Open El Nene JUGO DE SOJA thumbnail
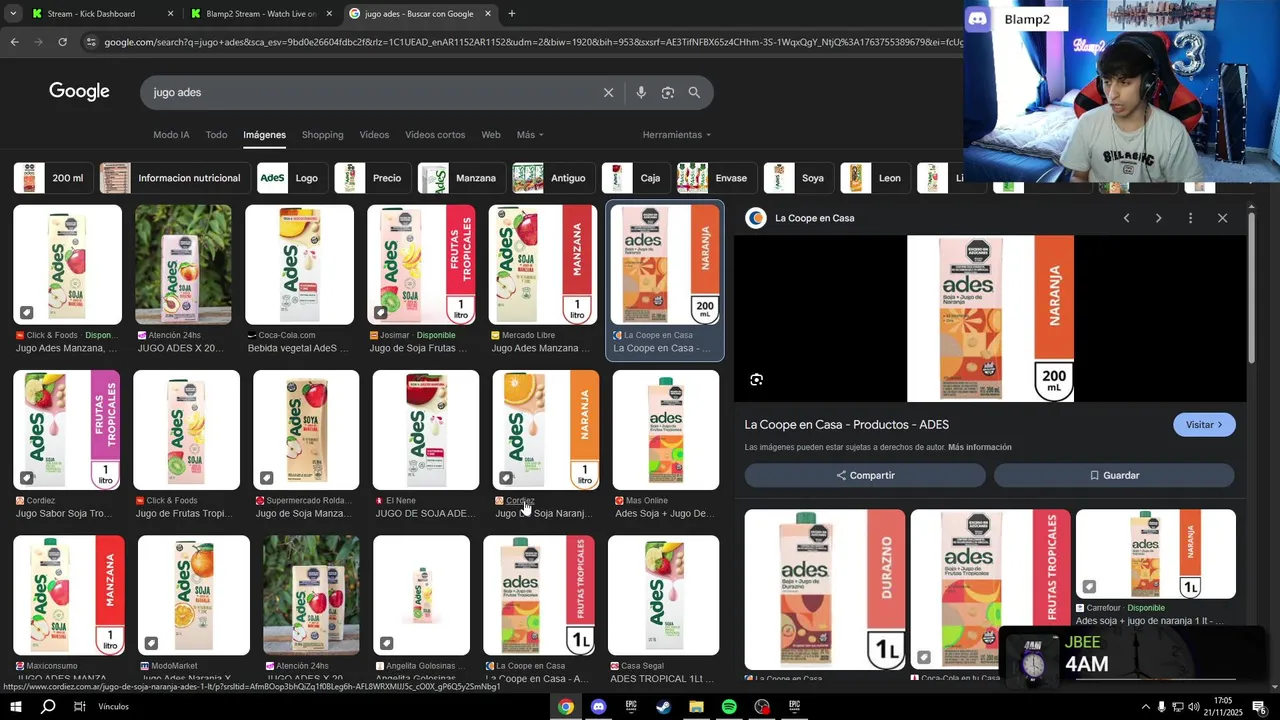1280x720 pixels. tap(426, 430)
